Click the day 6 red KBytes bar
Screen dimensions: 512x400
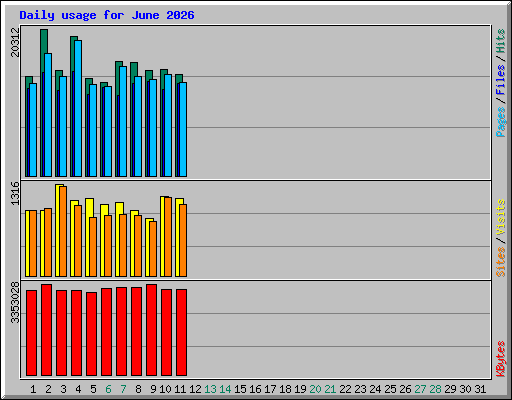106,332
